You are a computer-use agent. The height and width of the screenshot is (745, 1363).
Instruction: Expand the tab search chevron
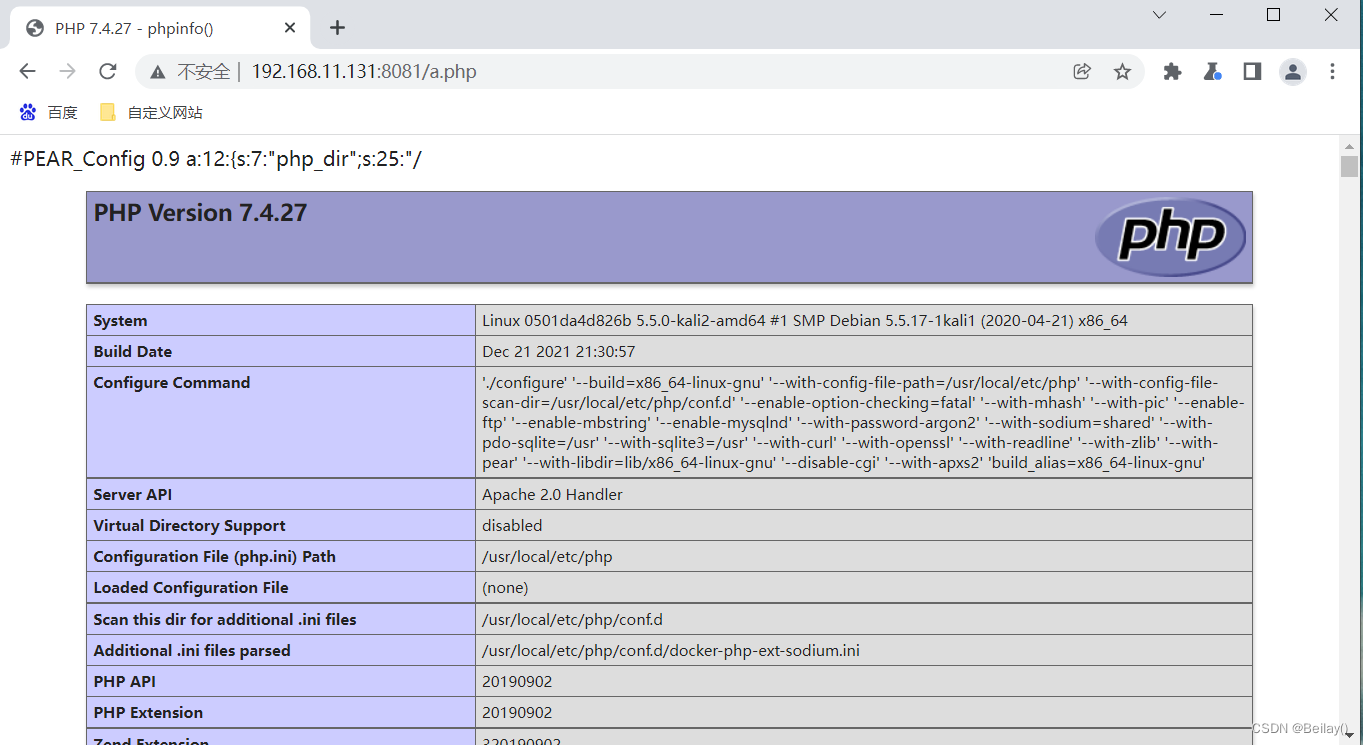[1159, 15]
